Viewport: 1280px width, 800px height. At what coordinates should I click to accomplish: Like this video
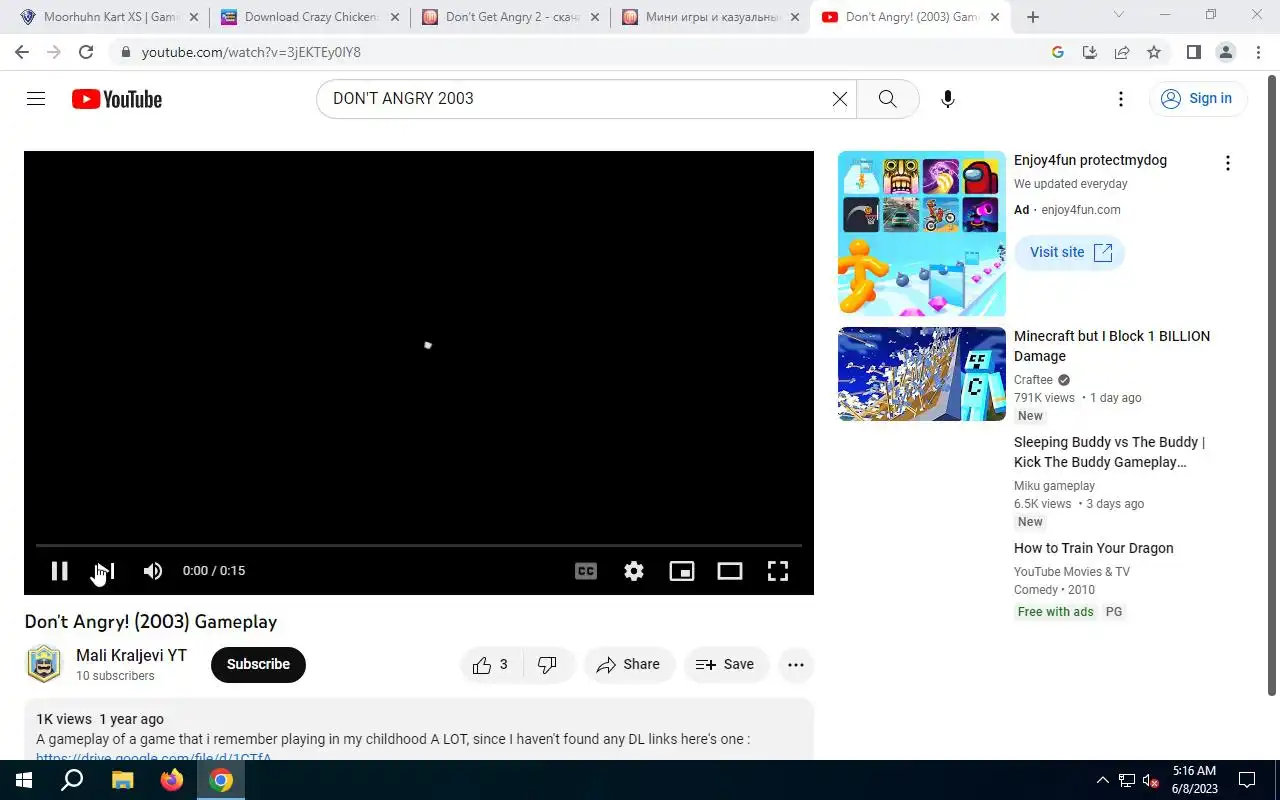491,665
